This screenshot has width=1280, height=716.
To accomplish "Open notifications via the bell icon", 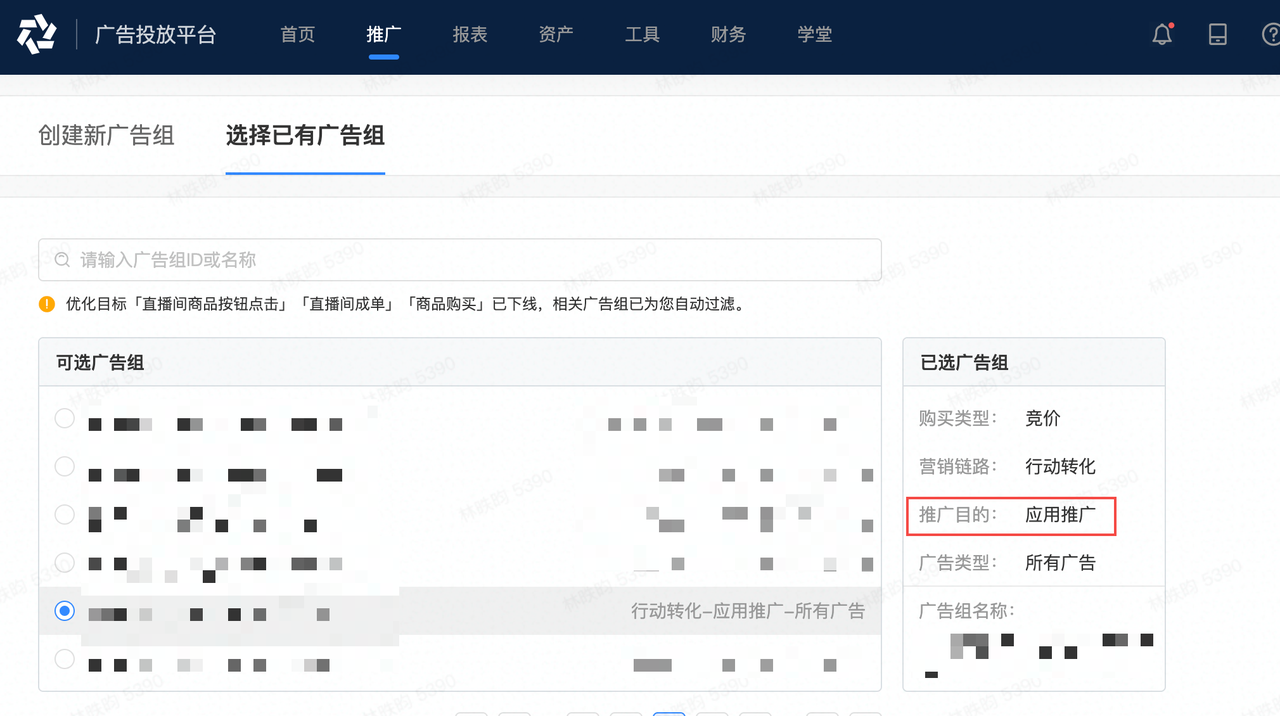I will click(x=1161, y=34).
